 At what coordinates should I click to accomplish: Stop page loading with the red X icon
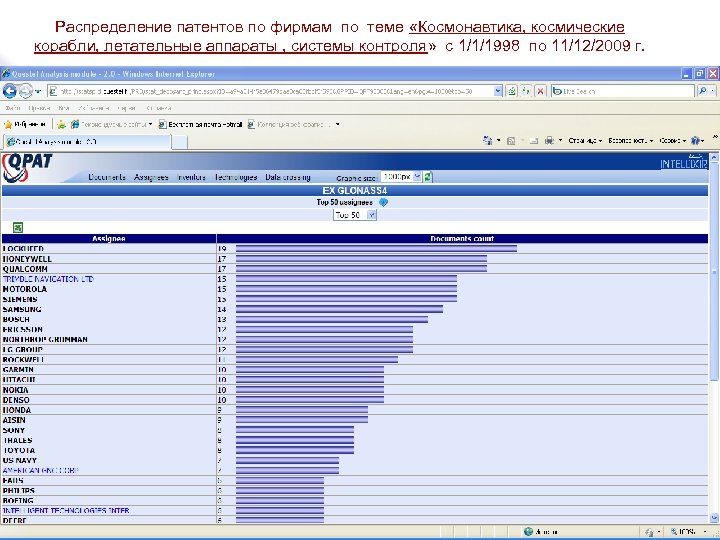tap(540, 91)
